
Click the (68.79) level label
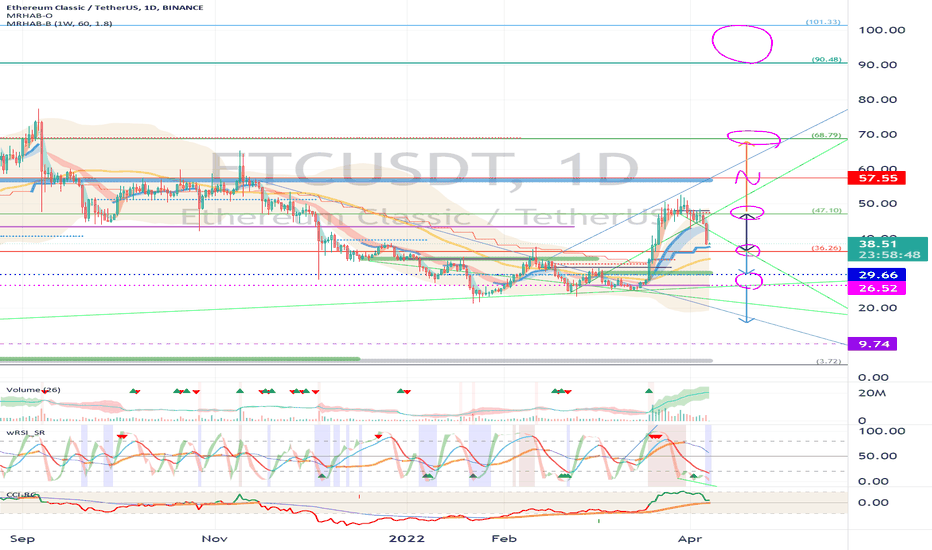tap(826, 136)
